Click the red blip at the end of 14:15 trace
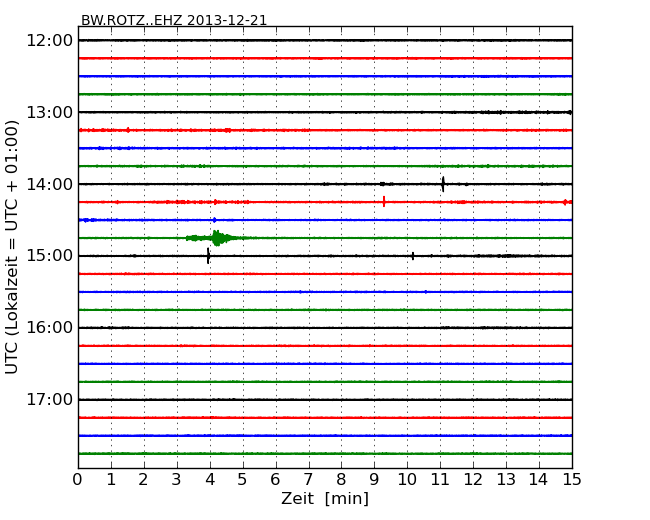 [x=566, y=202]
